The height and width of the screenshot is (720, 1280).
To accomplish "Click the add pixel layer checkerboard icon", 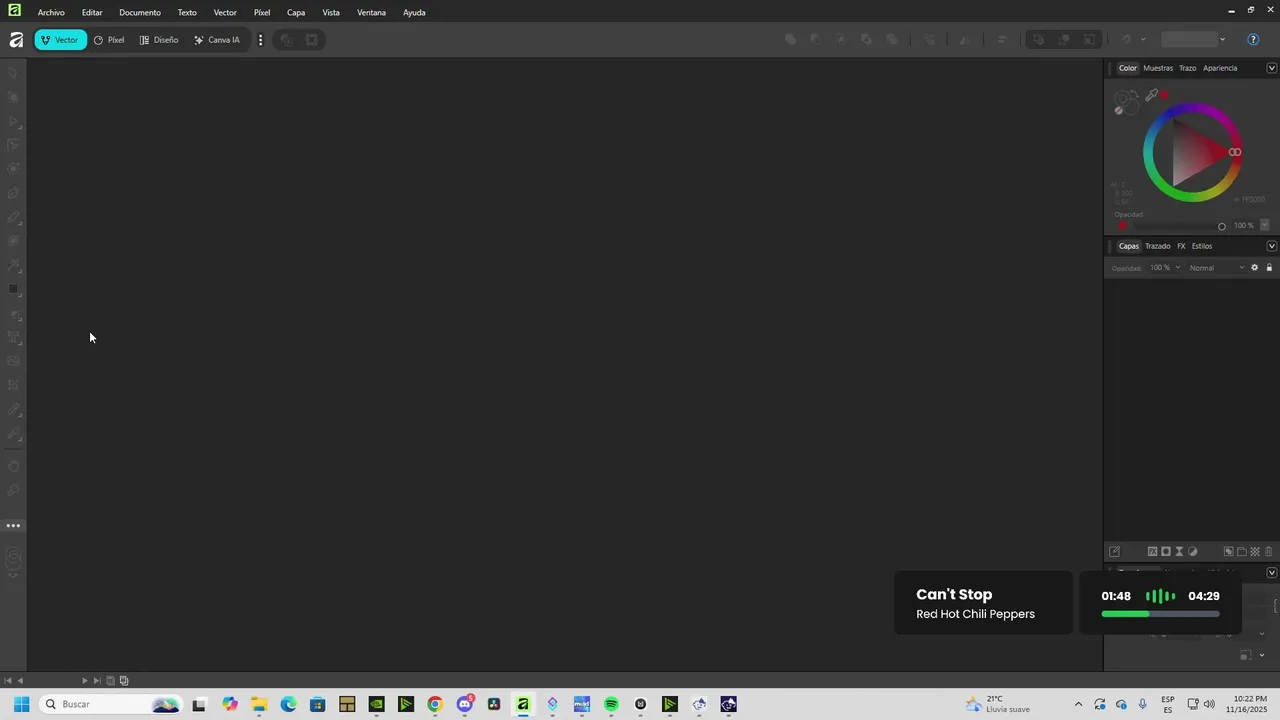I will coord(1255,552).
